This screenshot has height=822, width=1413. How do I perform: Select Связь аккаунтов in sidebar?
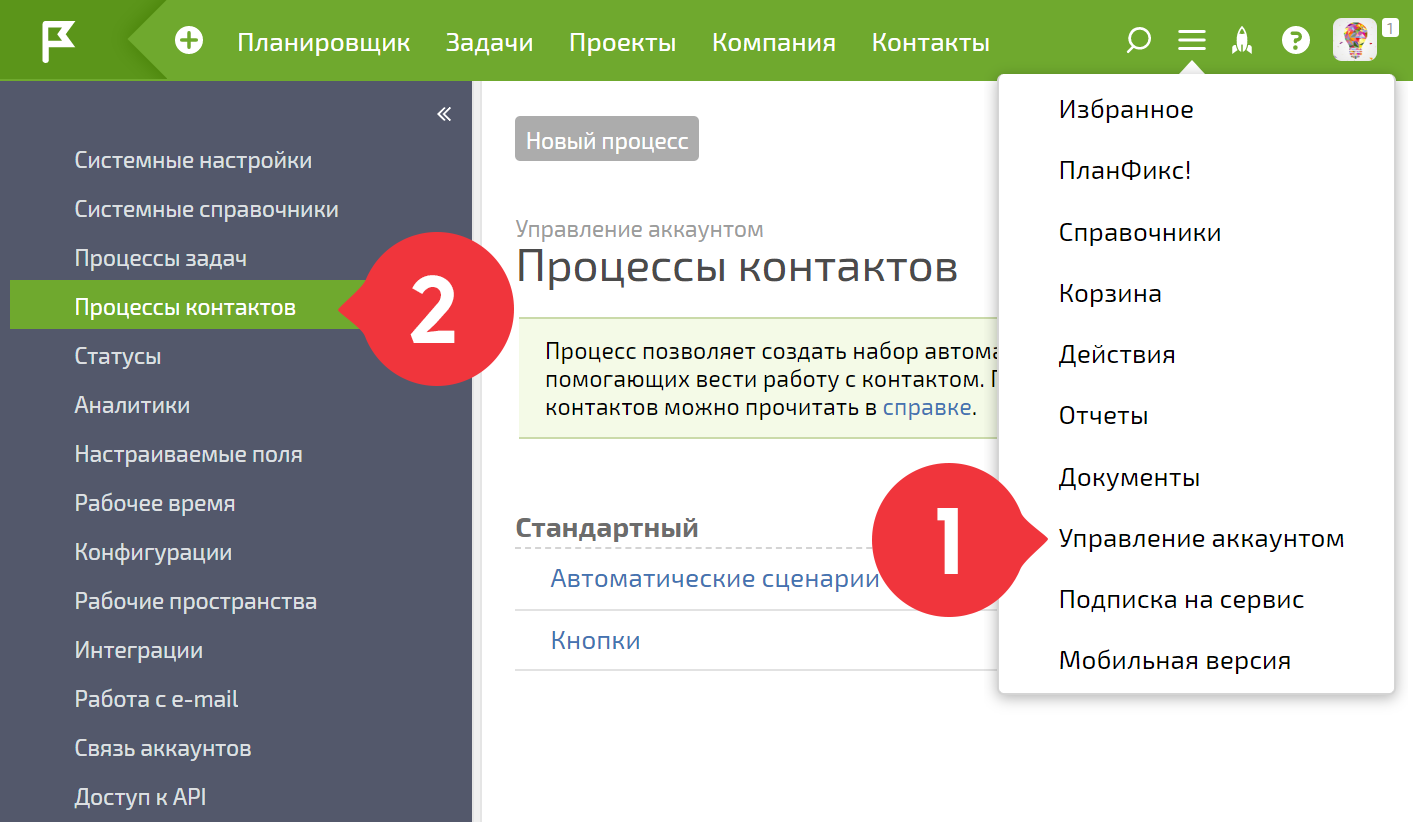tap(163, 748)
